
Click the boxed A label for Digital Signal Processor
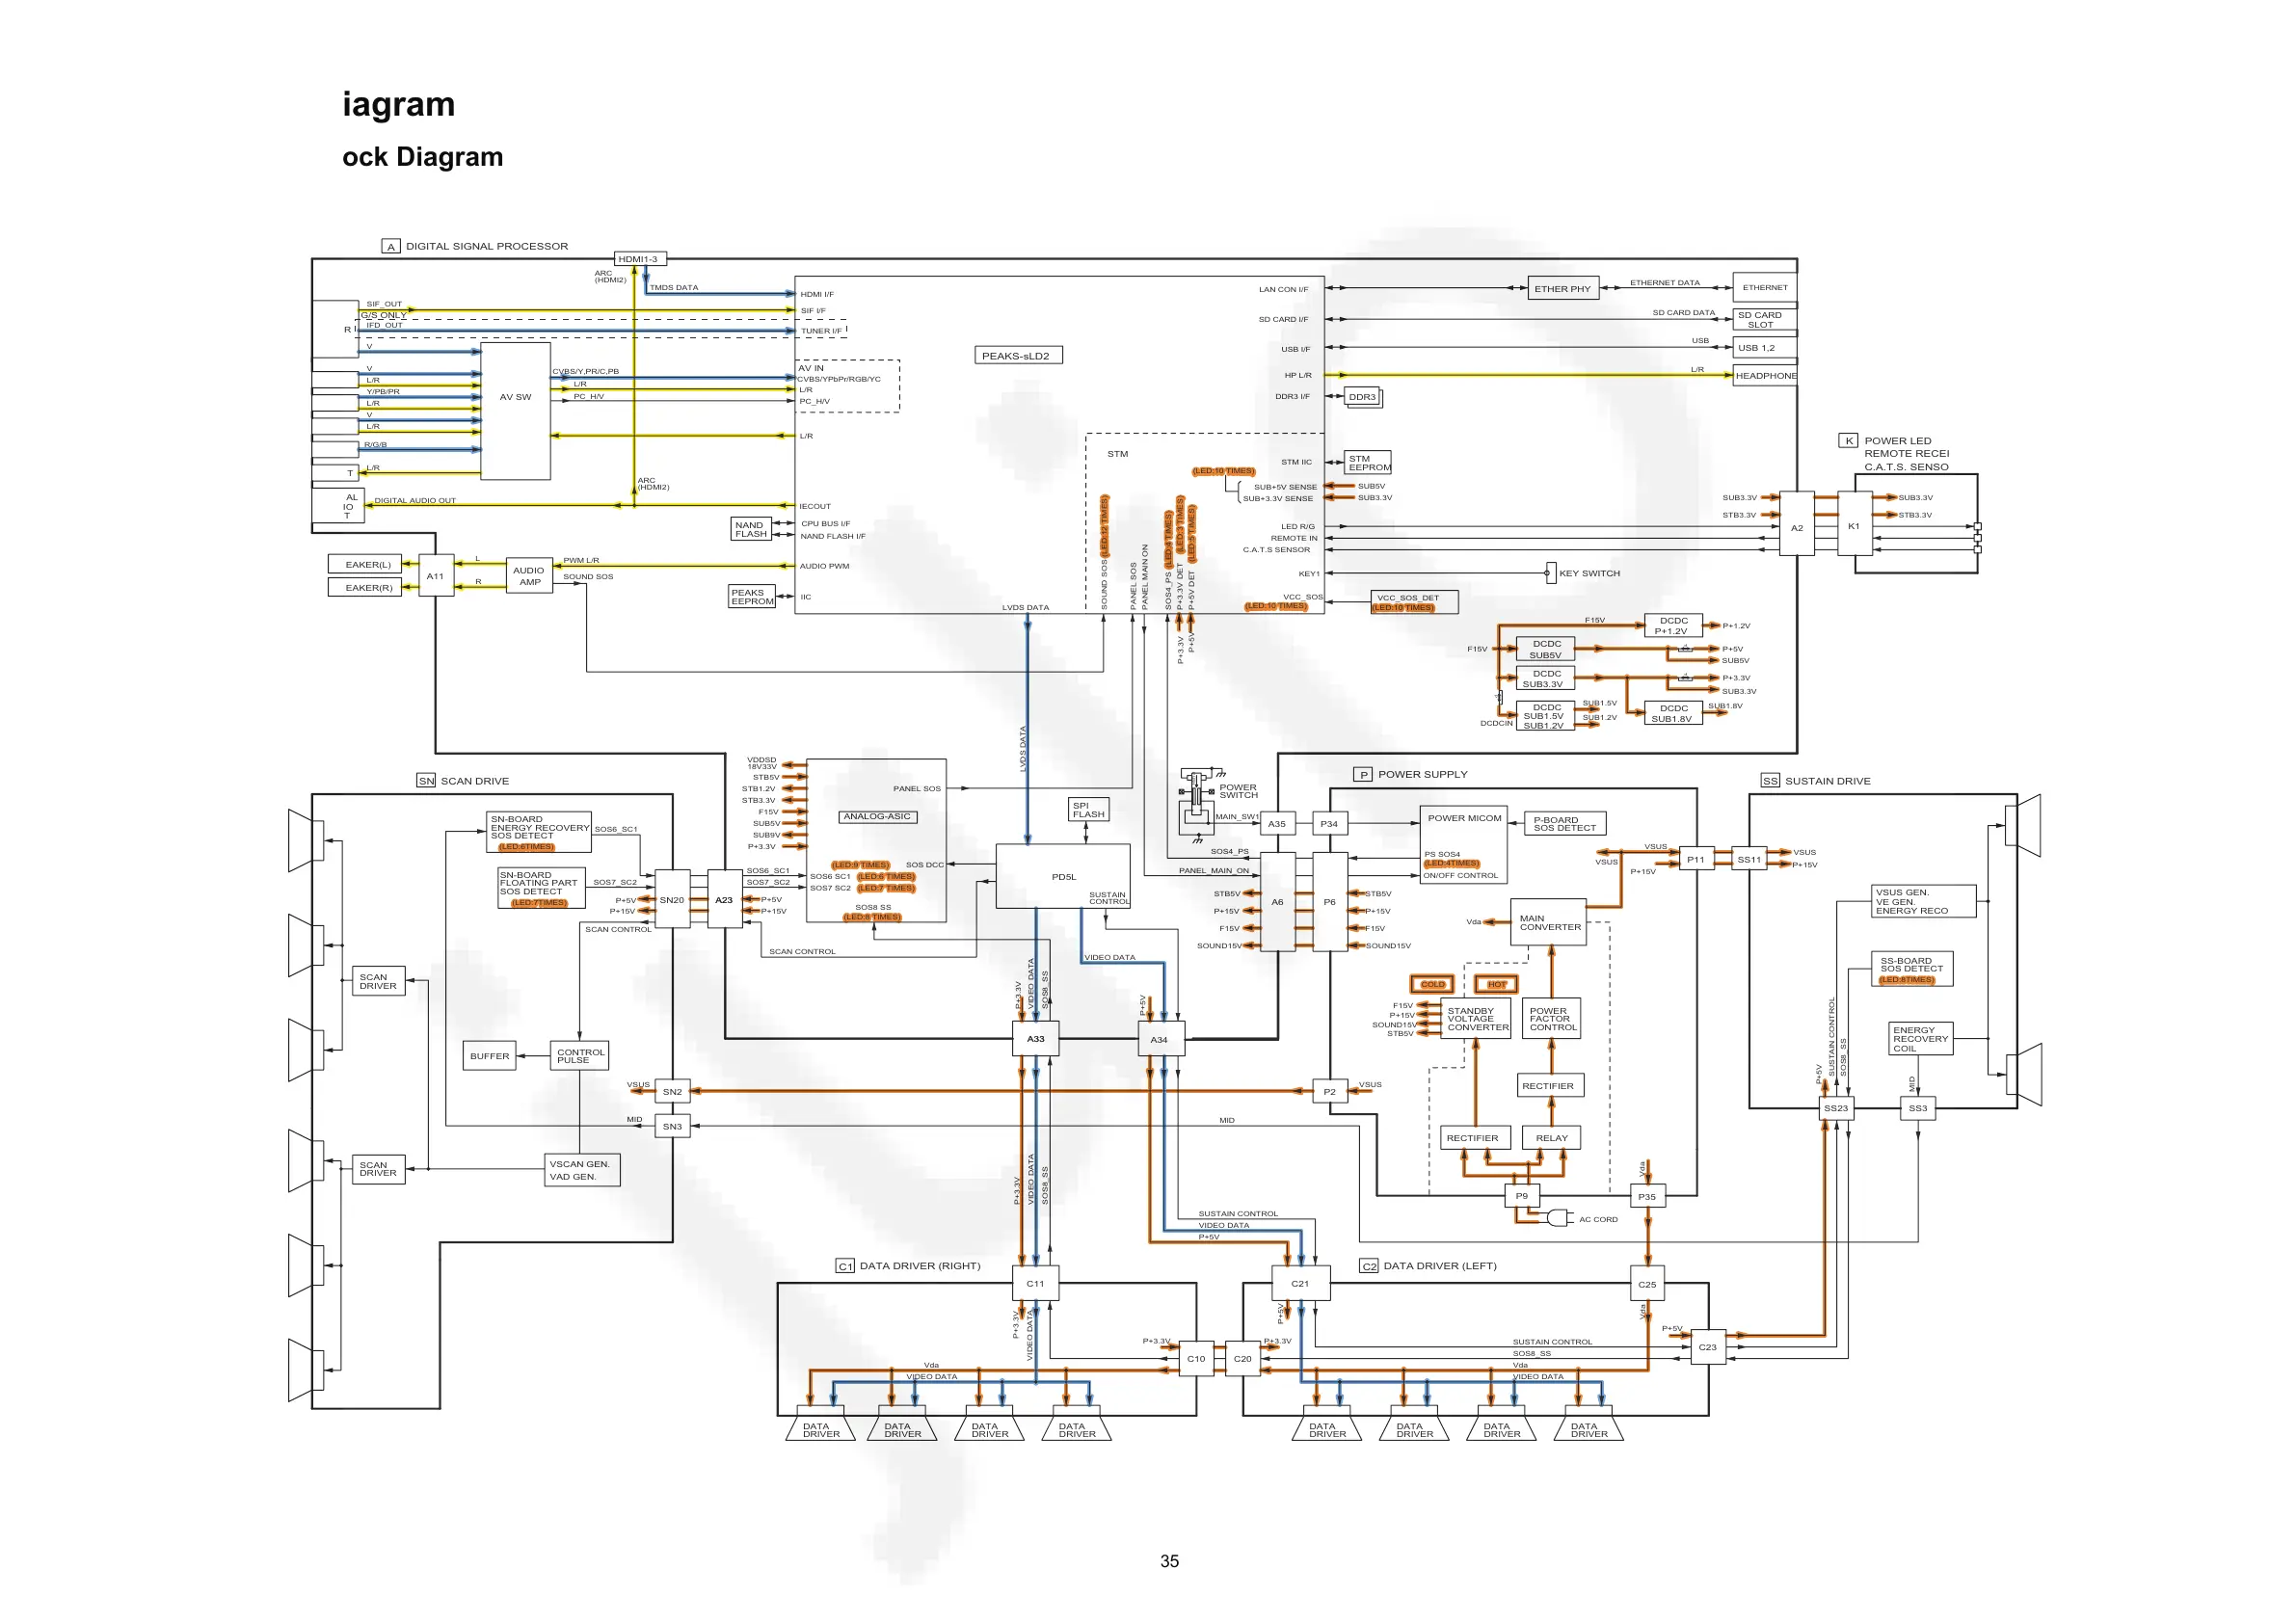(391, 246)
